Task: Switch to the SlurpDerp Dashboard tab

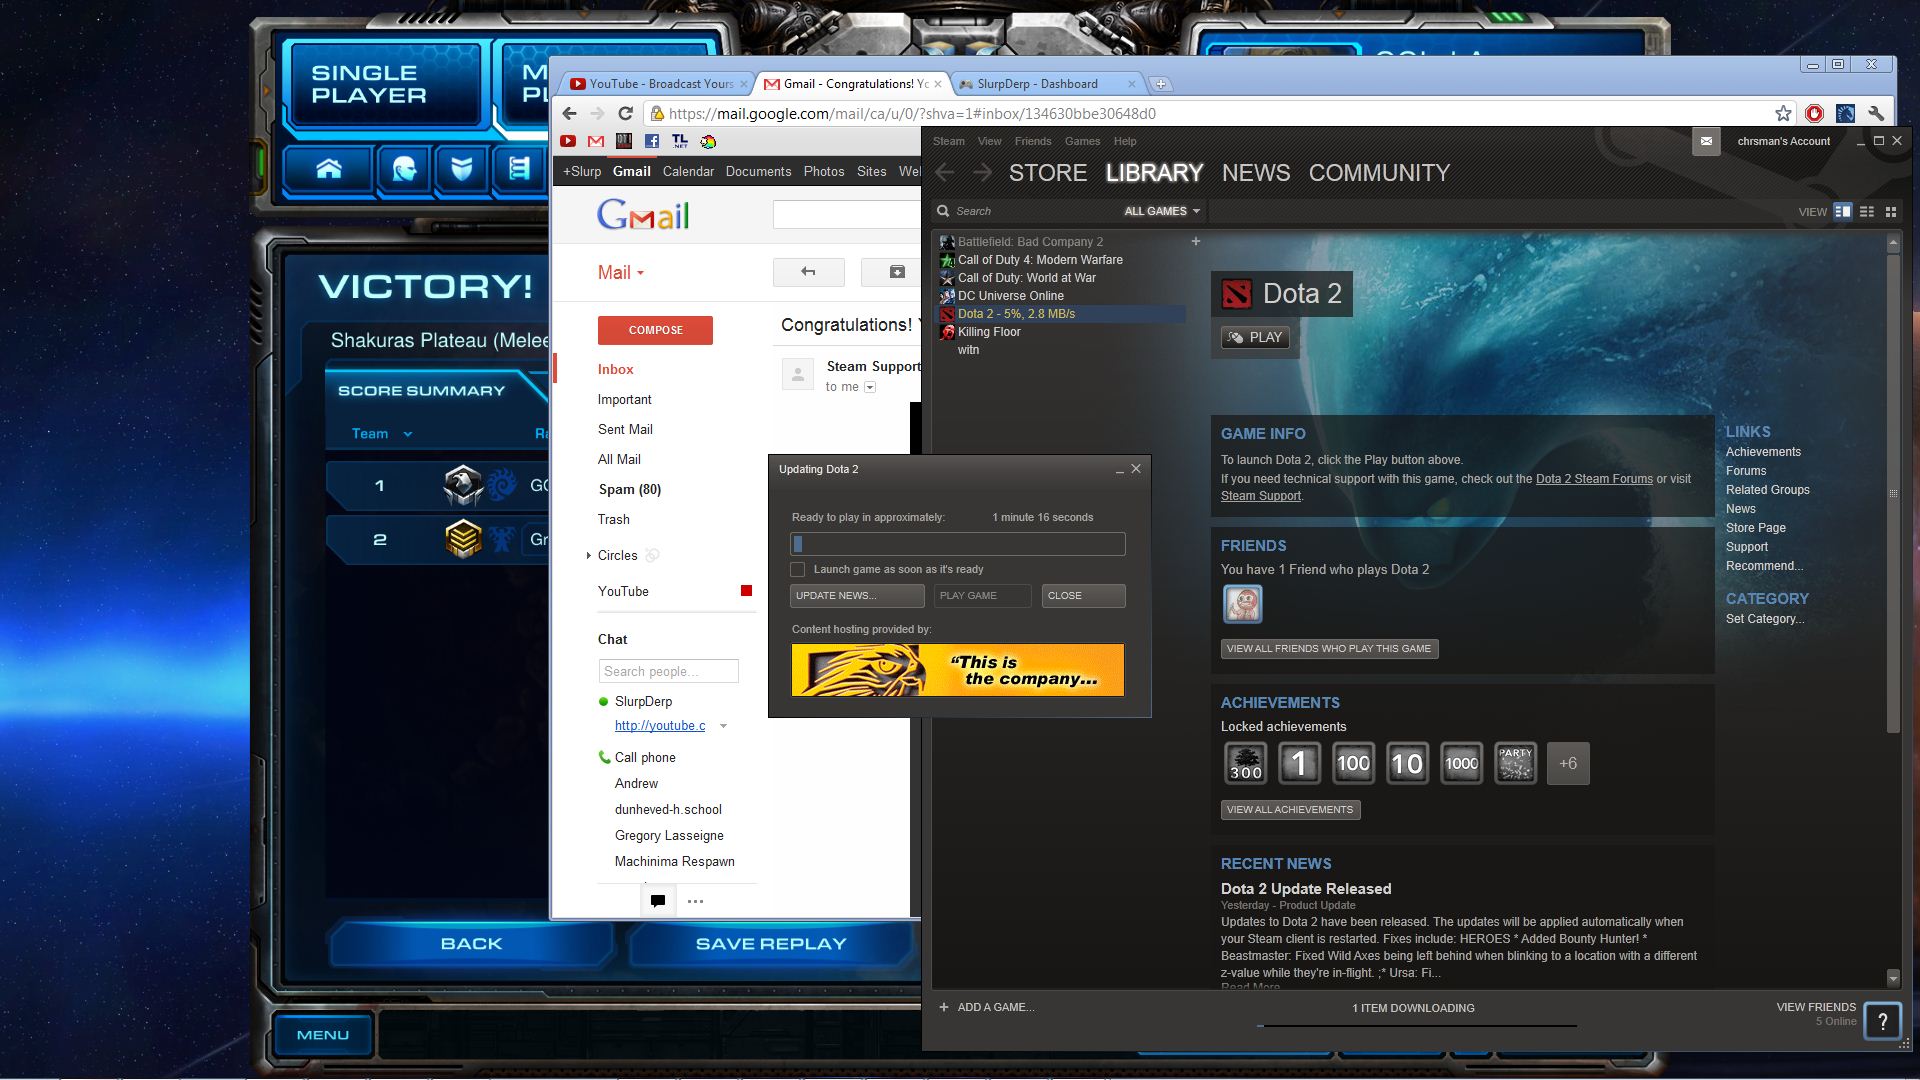Action: (1045, 84)
